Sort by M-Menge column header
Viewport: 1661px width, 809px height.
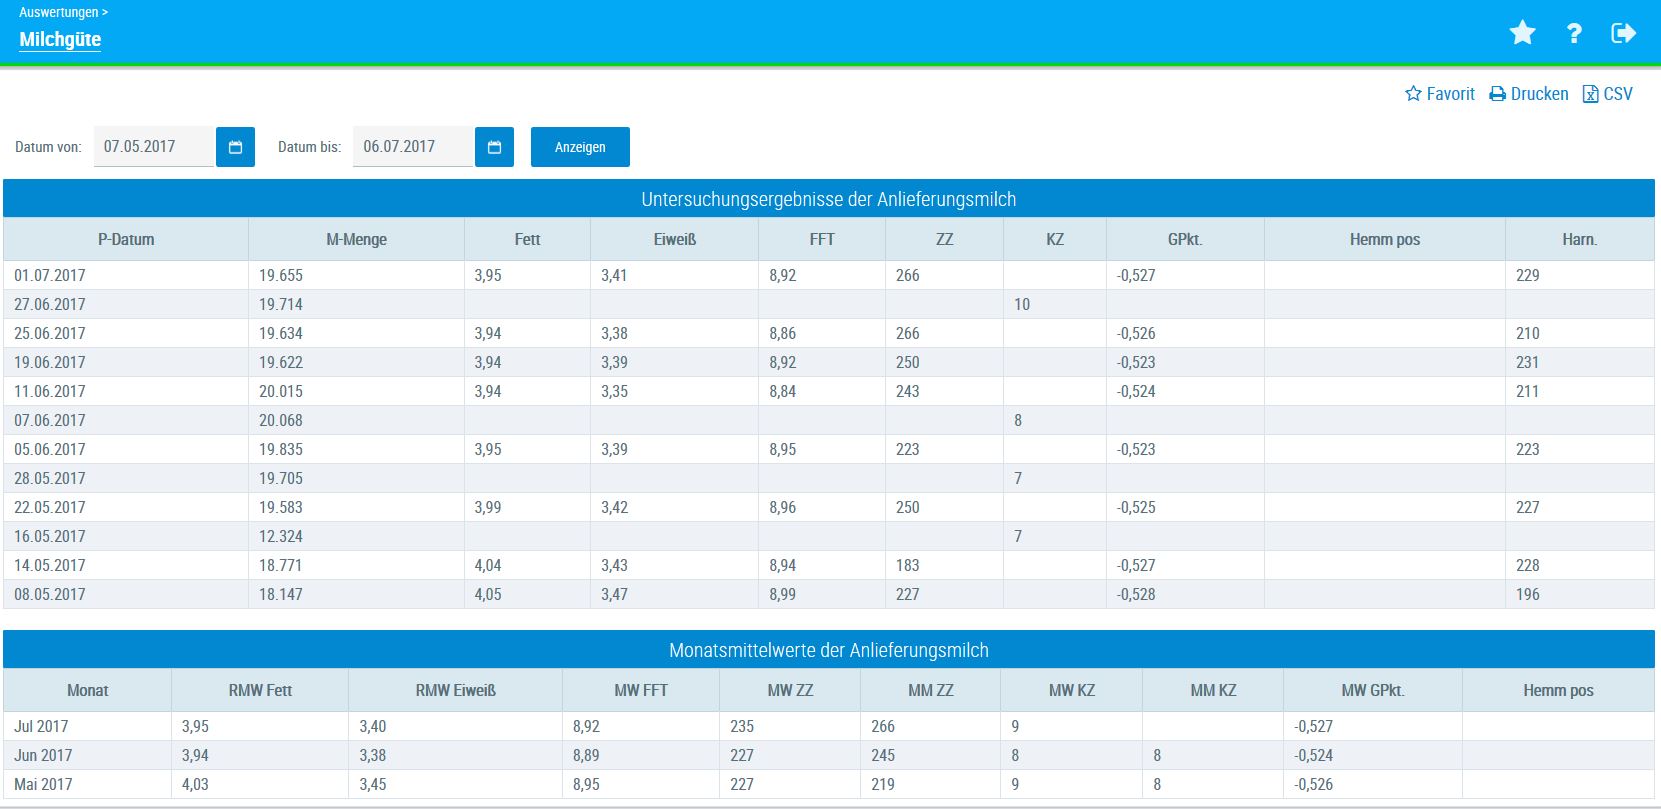[x=356, y=240]
